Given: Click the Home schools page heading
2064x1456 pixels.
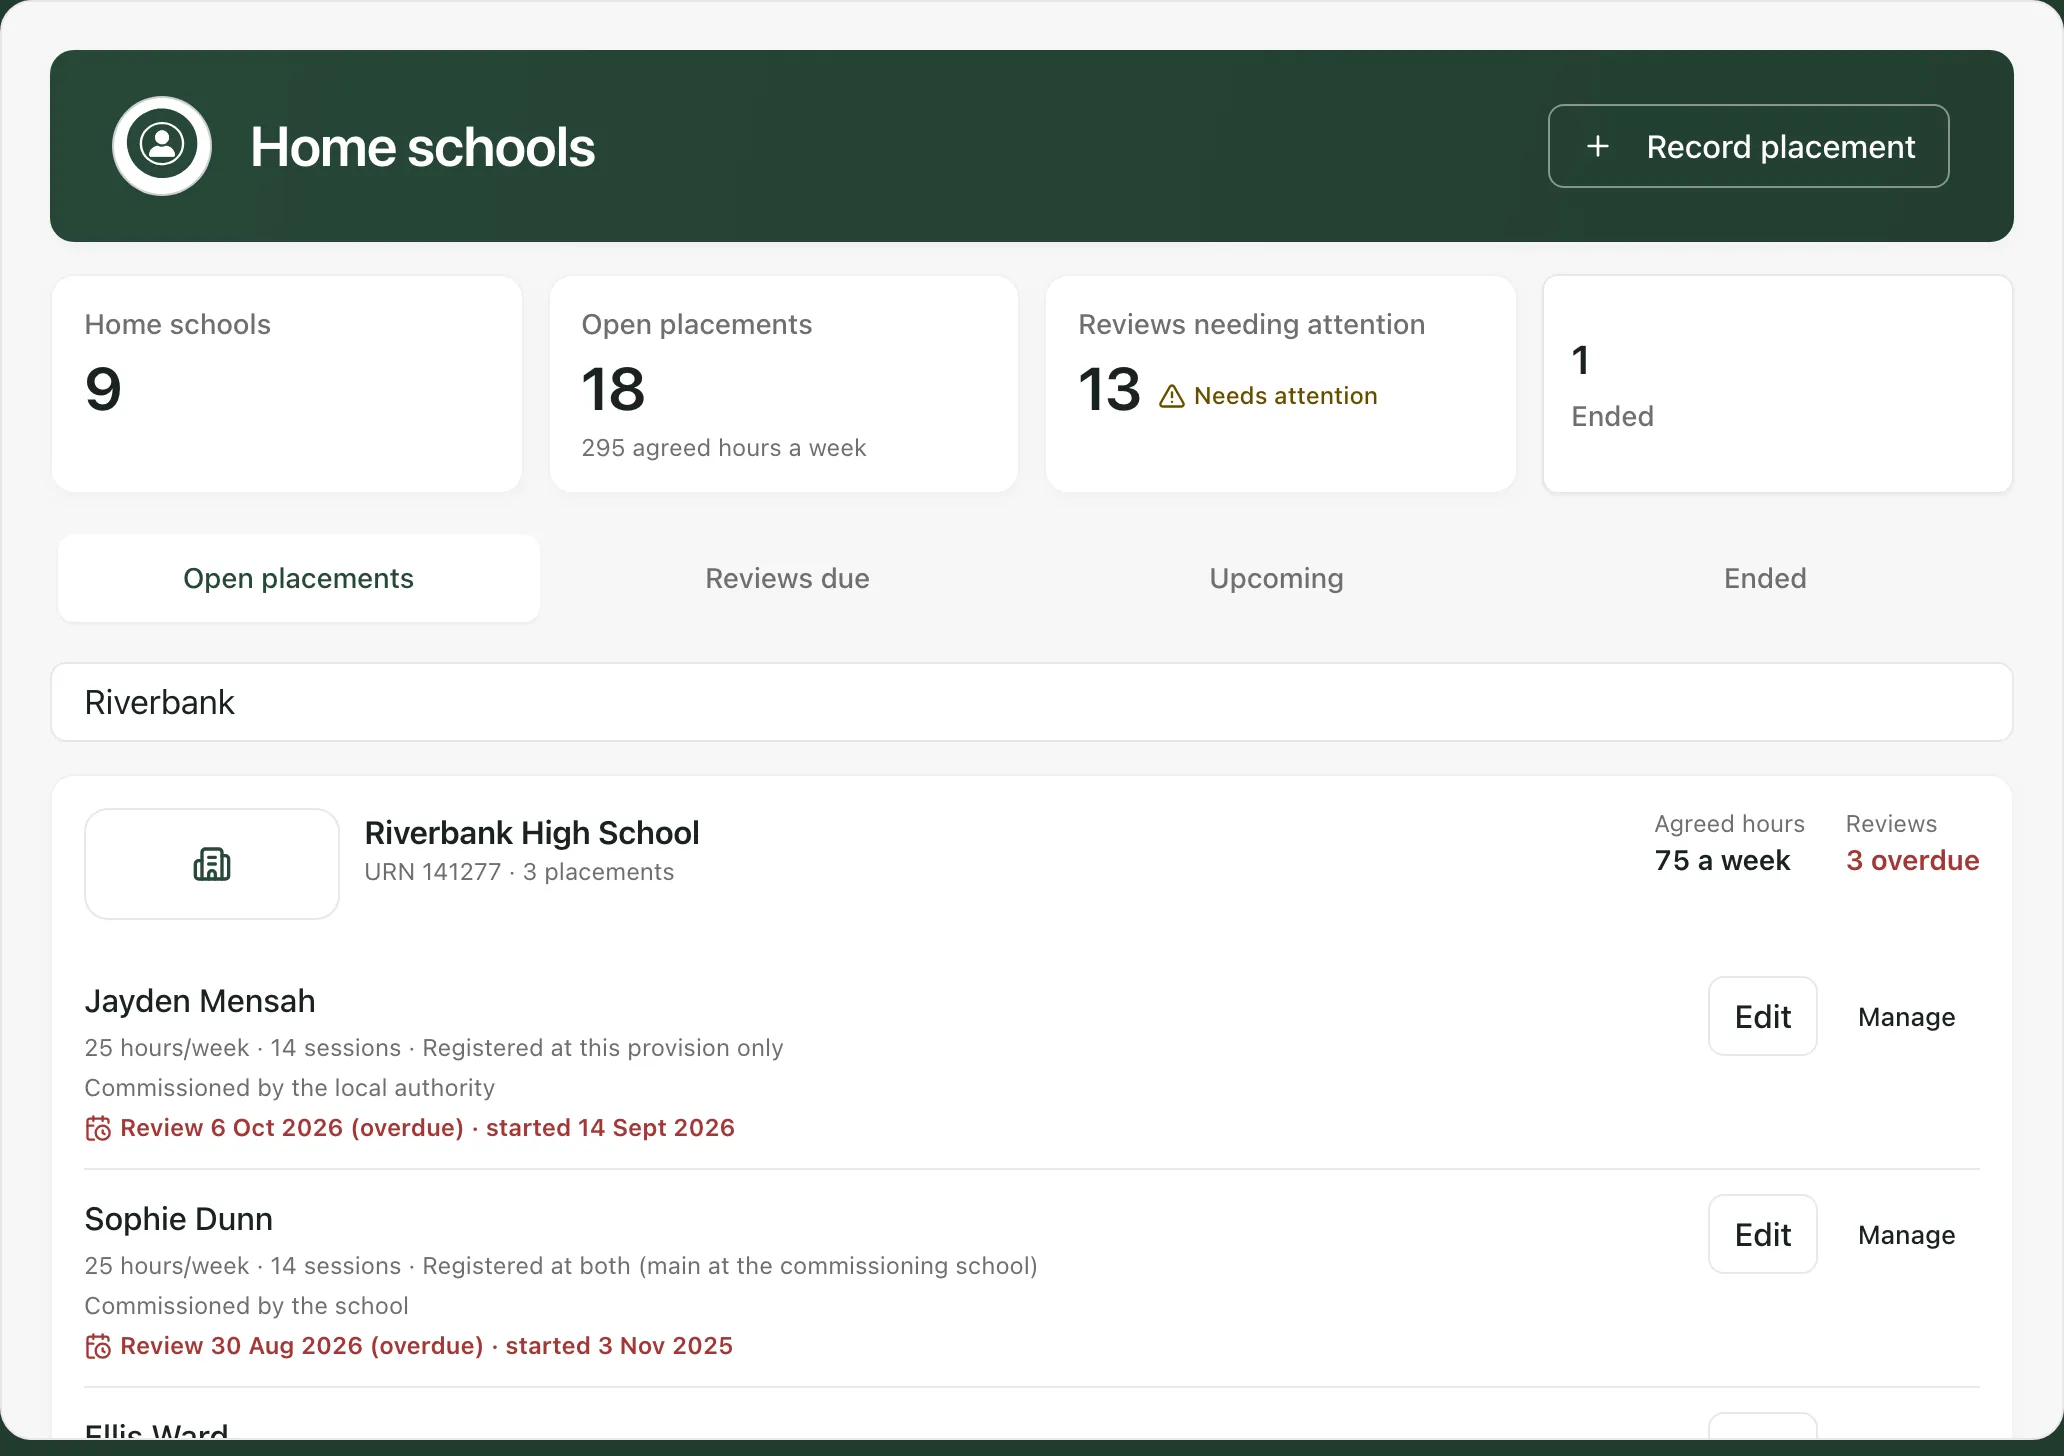Looking at the screenshot, I should coord(422,147).
